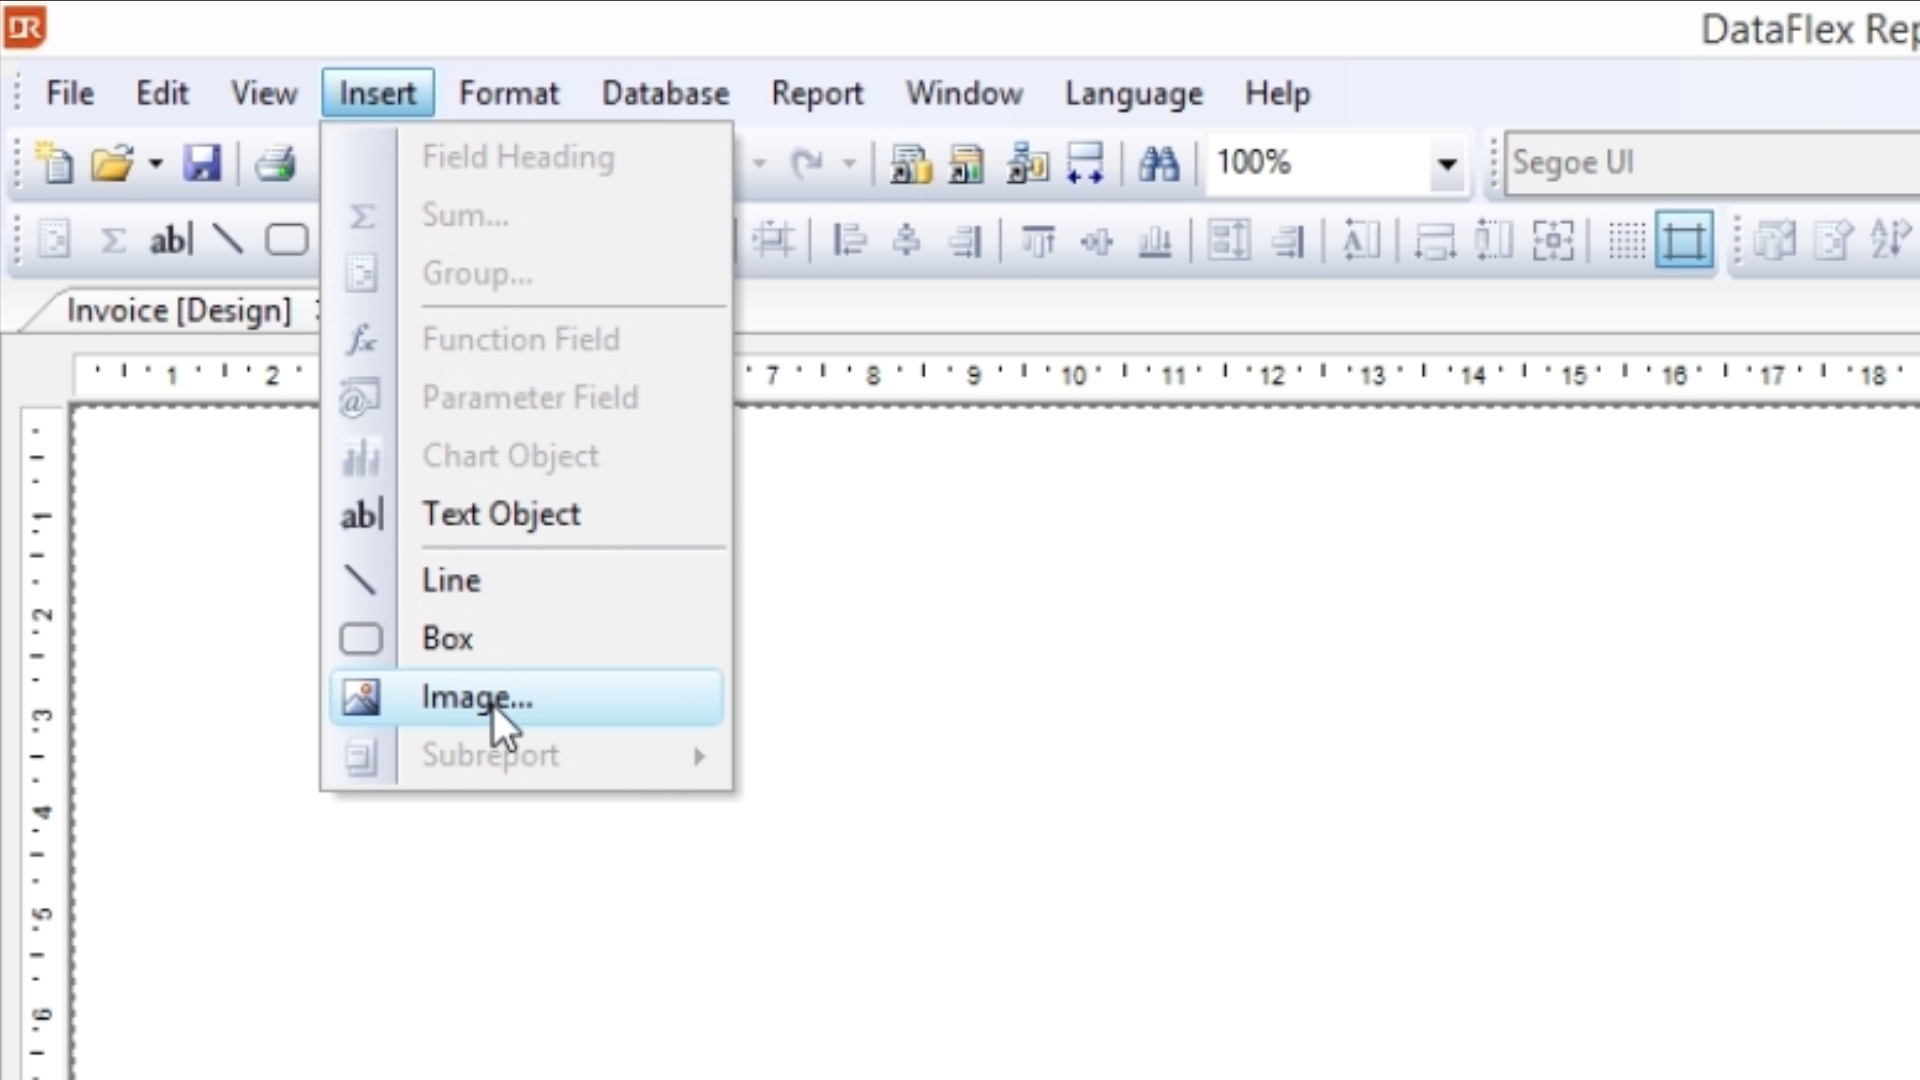
Task: Click the Save (floppy disk) icon
Action: [201, 163]
